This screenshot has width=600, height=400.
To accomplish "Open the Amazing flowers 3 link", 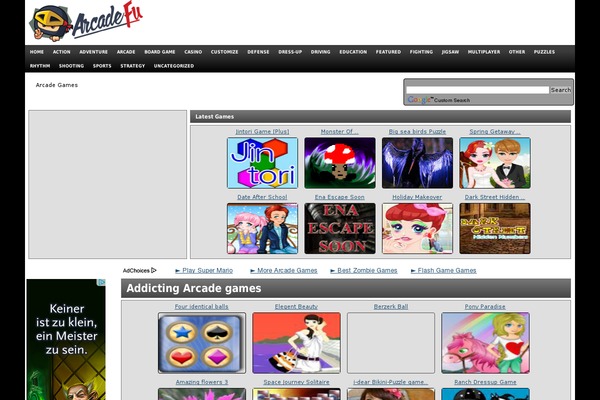I will coord(202,382).
